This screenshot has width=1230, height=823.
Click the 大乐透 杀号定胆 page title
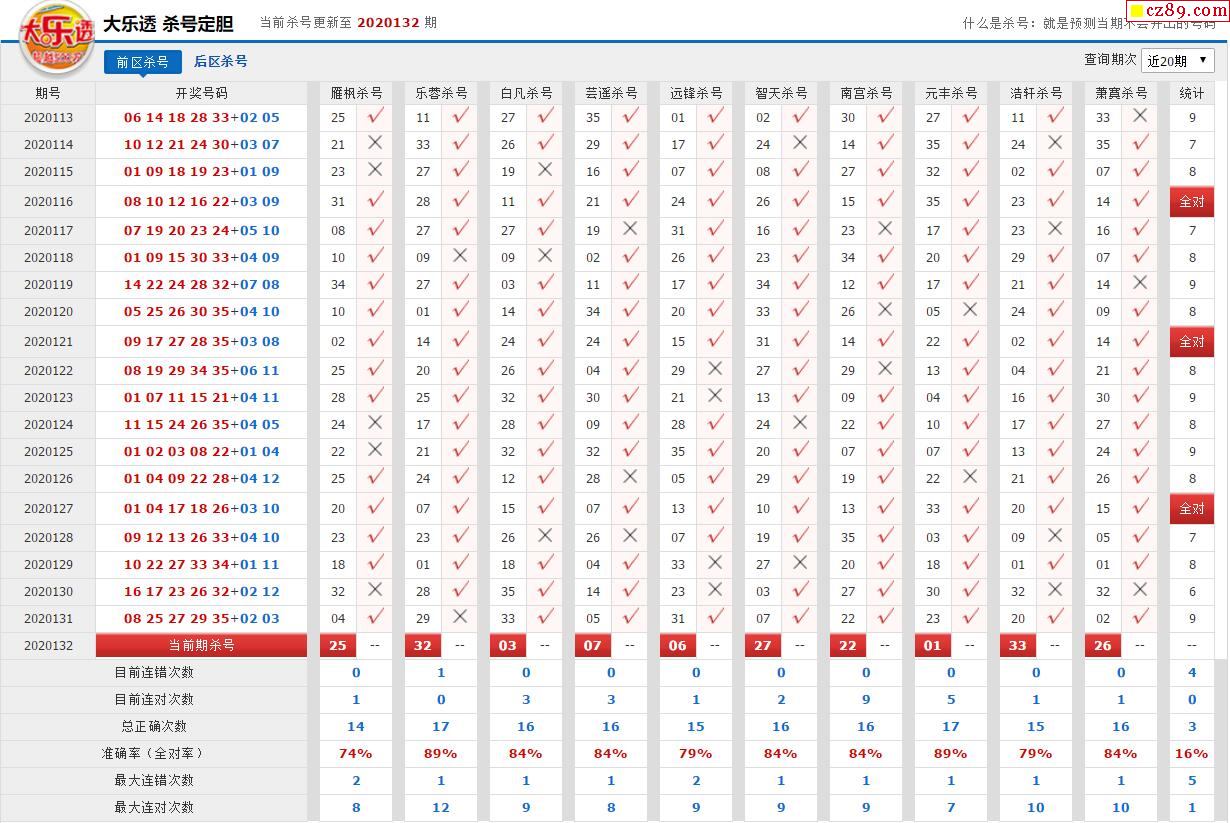[x=168, y=24]
